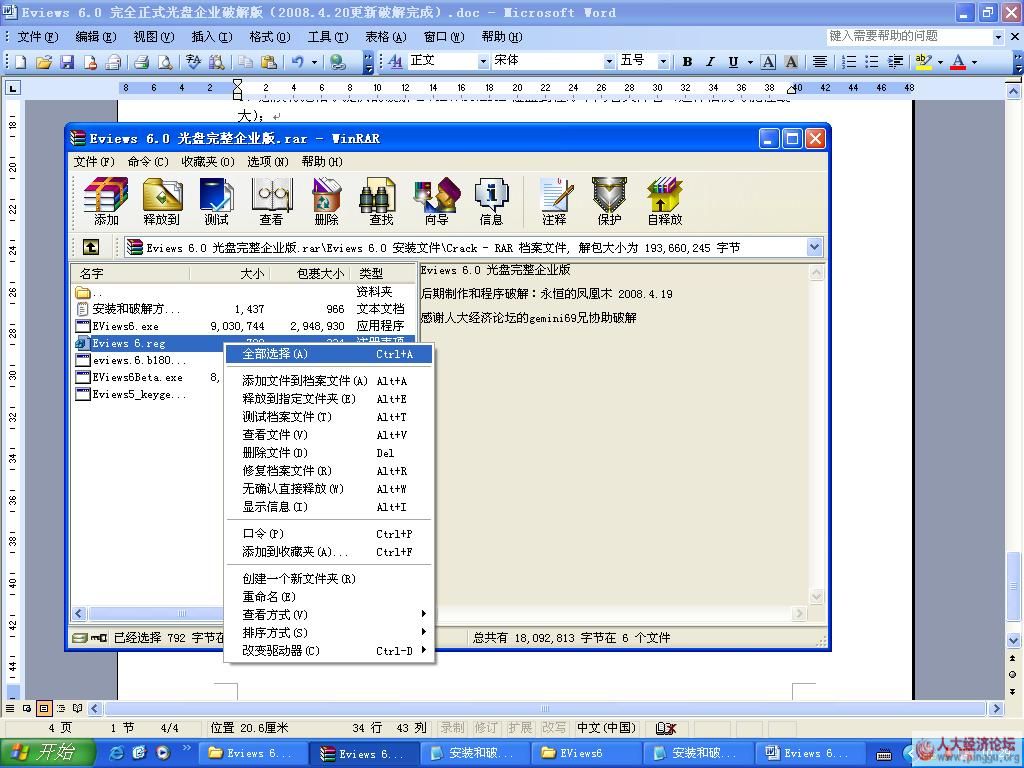Open the Wizard (向导) icon
This screenshot has height=768, width=1024.
pyautogui.click(x=436, y=202)
